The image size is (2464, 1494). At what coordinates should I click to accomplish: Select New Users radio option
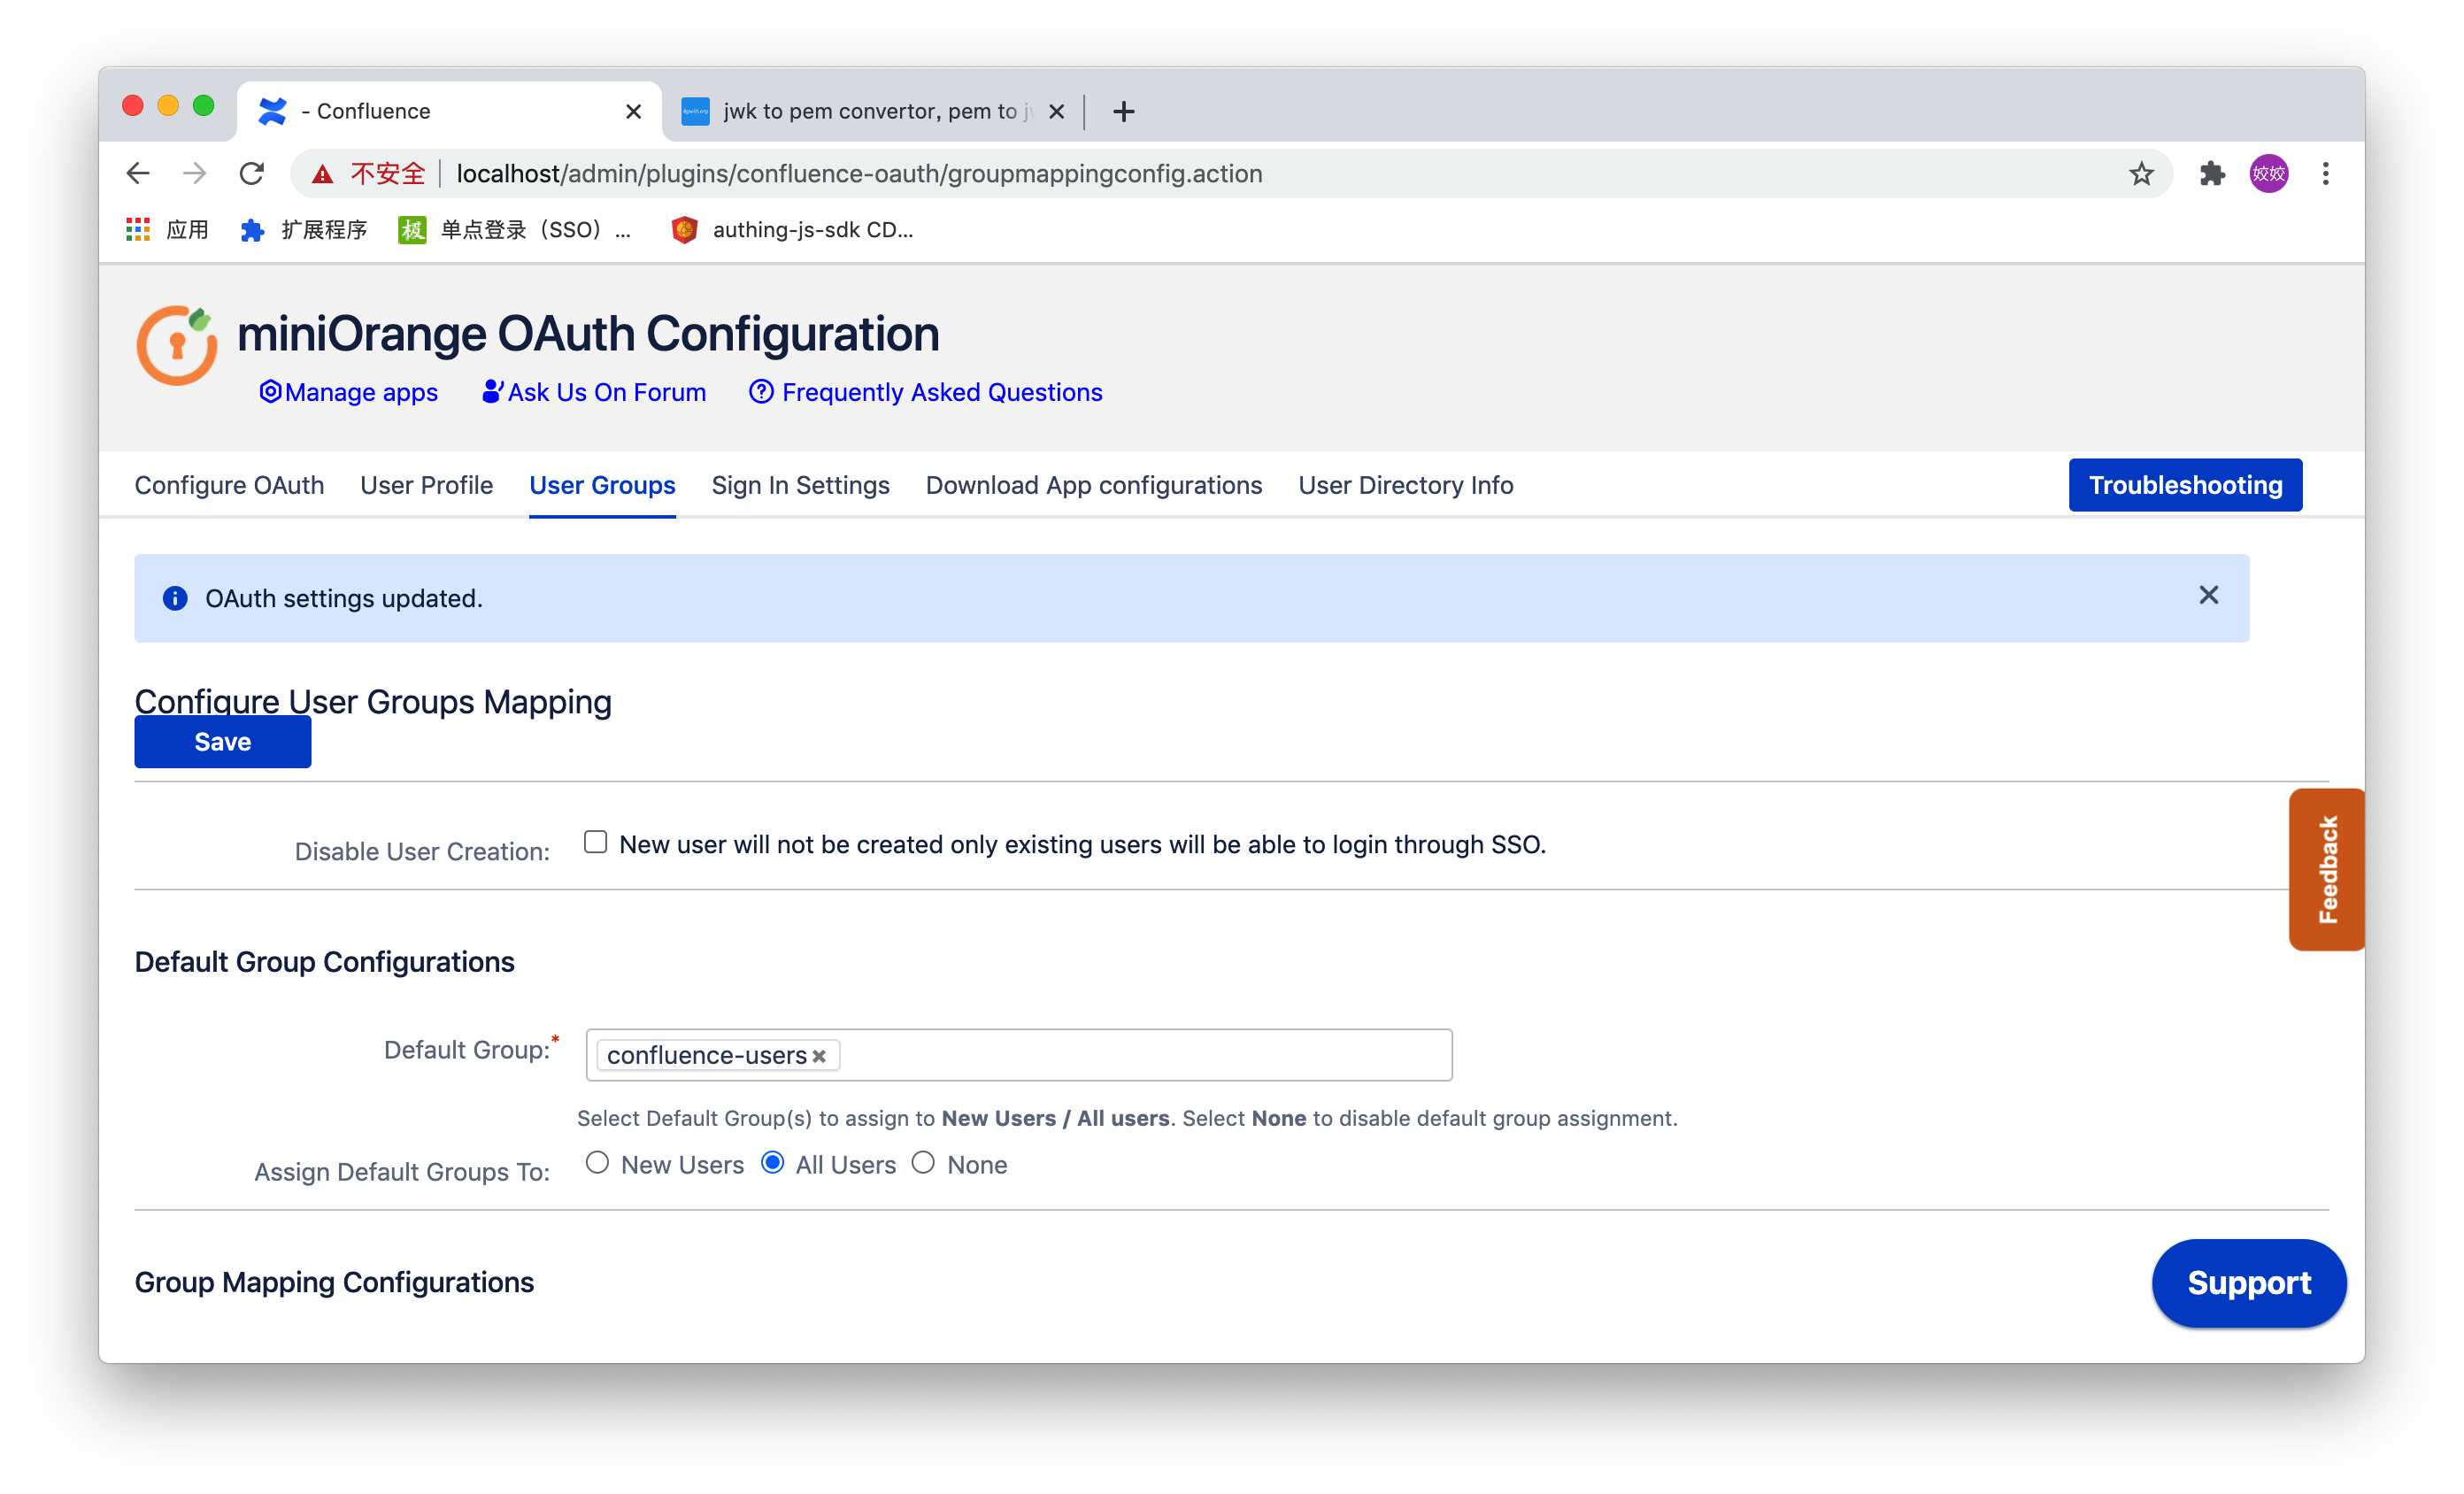[598, 1163]
